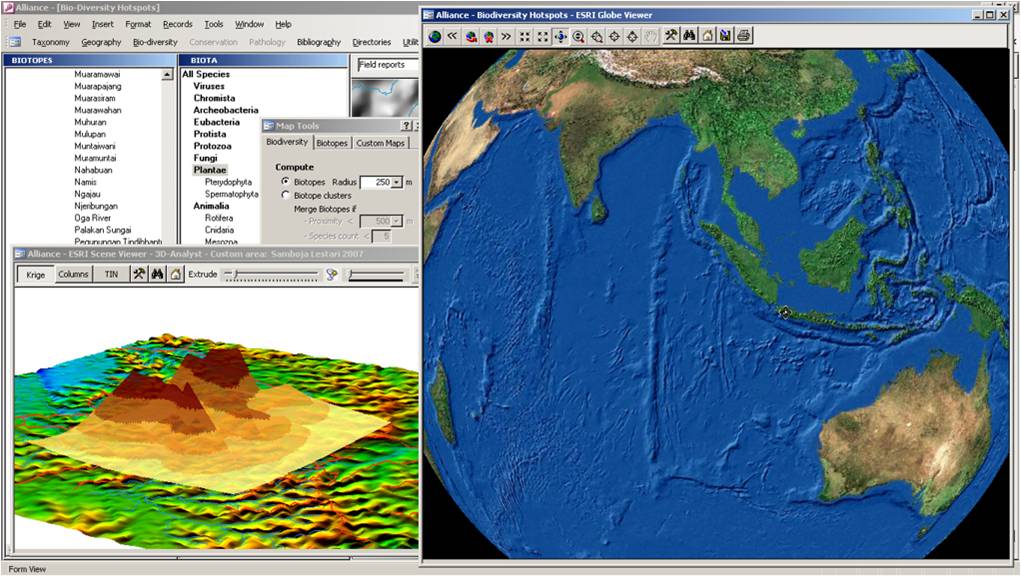The width and height of the screenshot is (1021, 577).
Task: Toggle the Columns display mode button
Action: point(73,274)
